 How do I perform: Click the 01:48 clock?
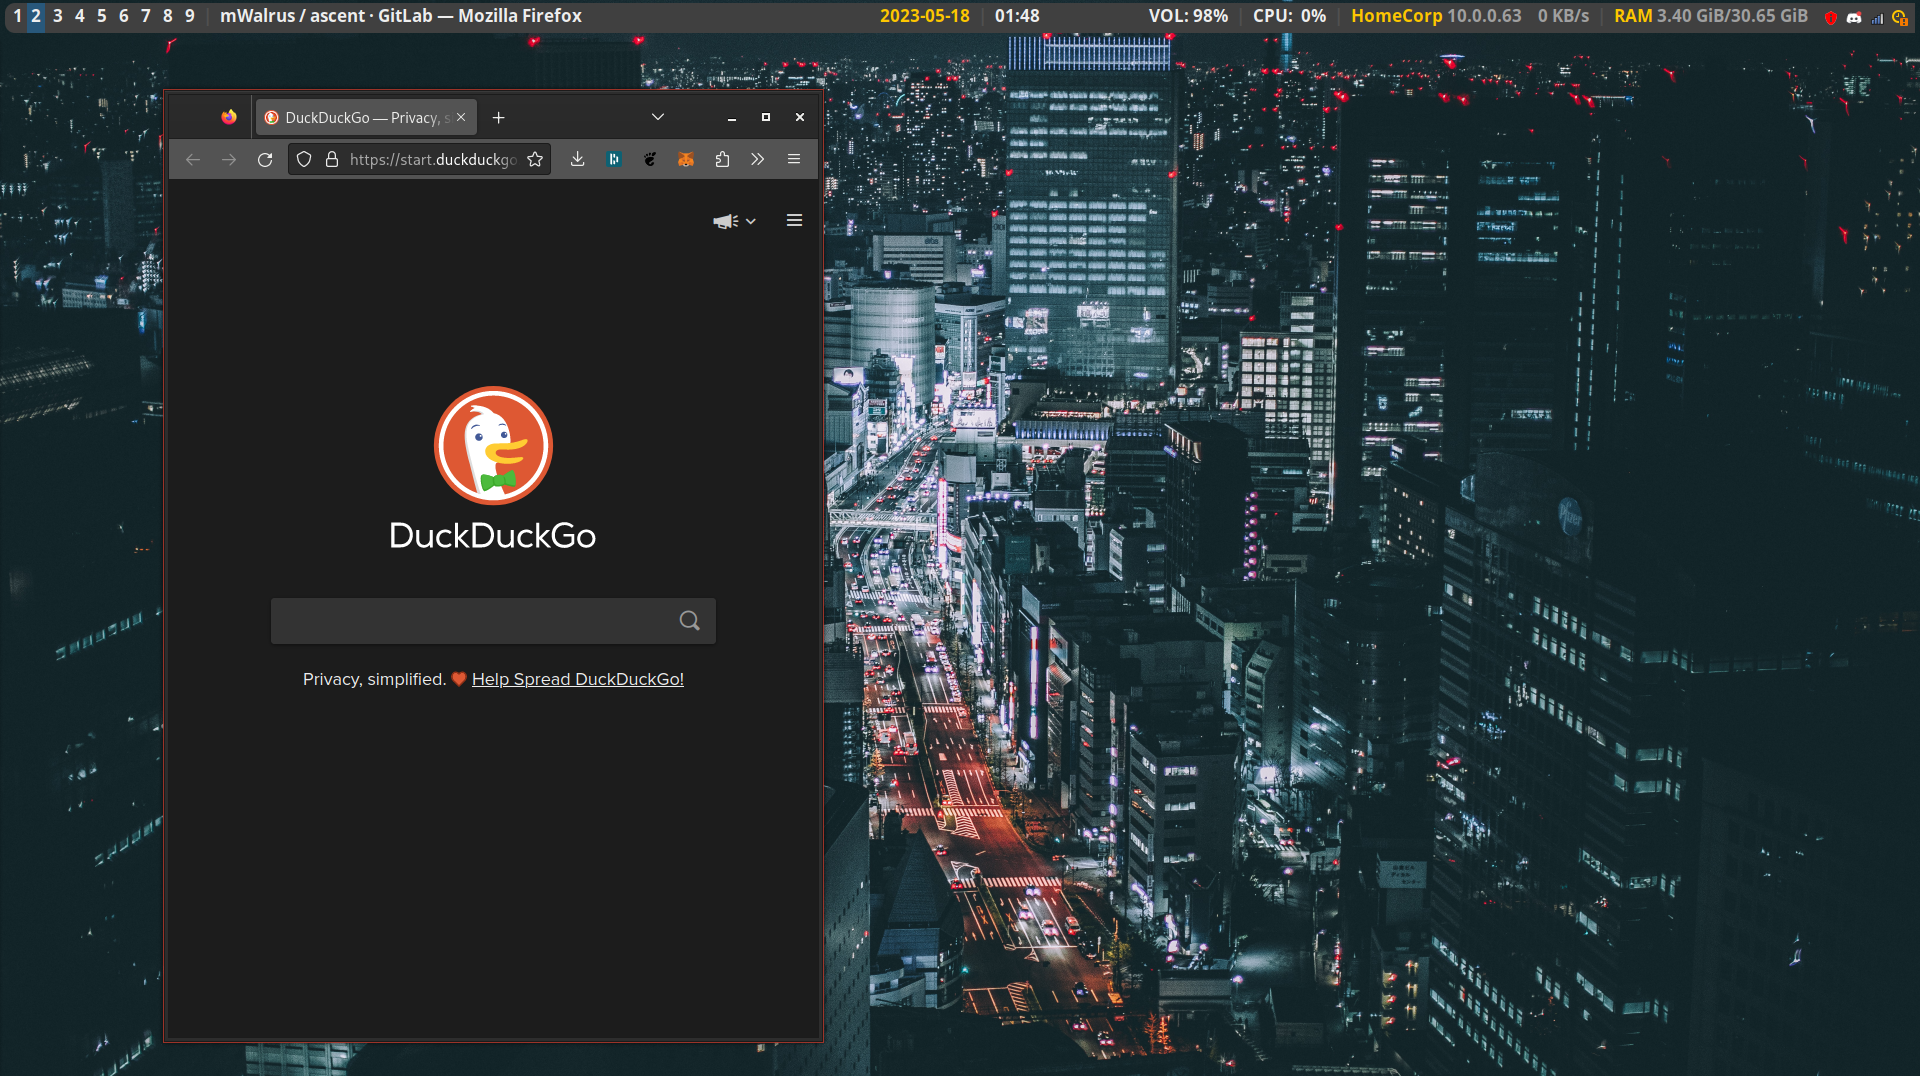pyautogui.click(x=1017, y=16)
